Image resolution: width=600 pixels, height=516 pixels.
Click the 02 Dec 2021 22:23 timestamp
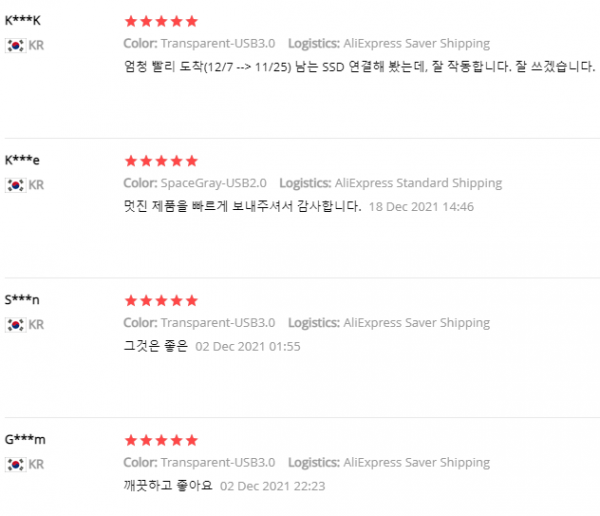tap(272, 486)
